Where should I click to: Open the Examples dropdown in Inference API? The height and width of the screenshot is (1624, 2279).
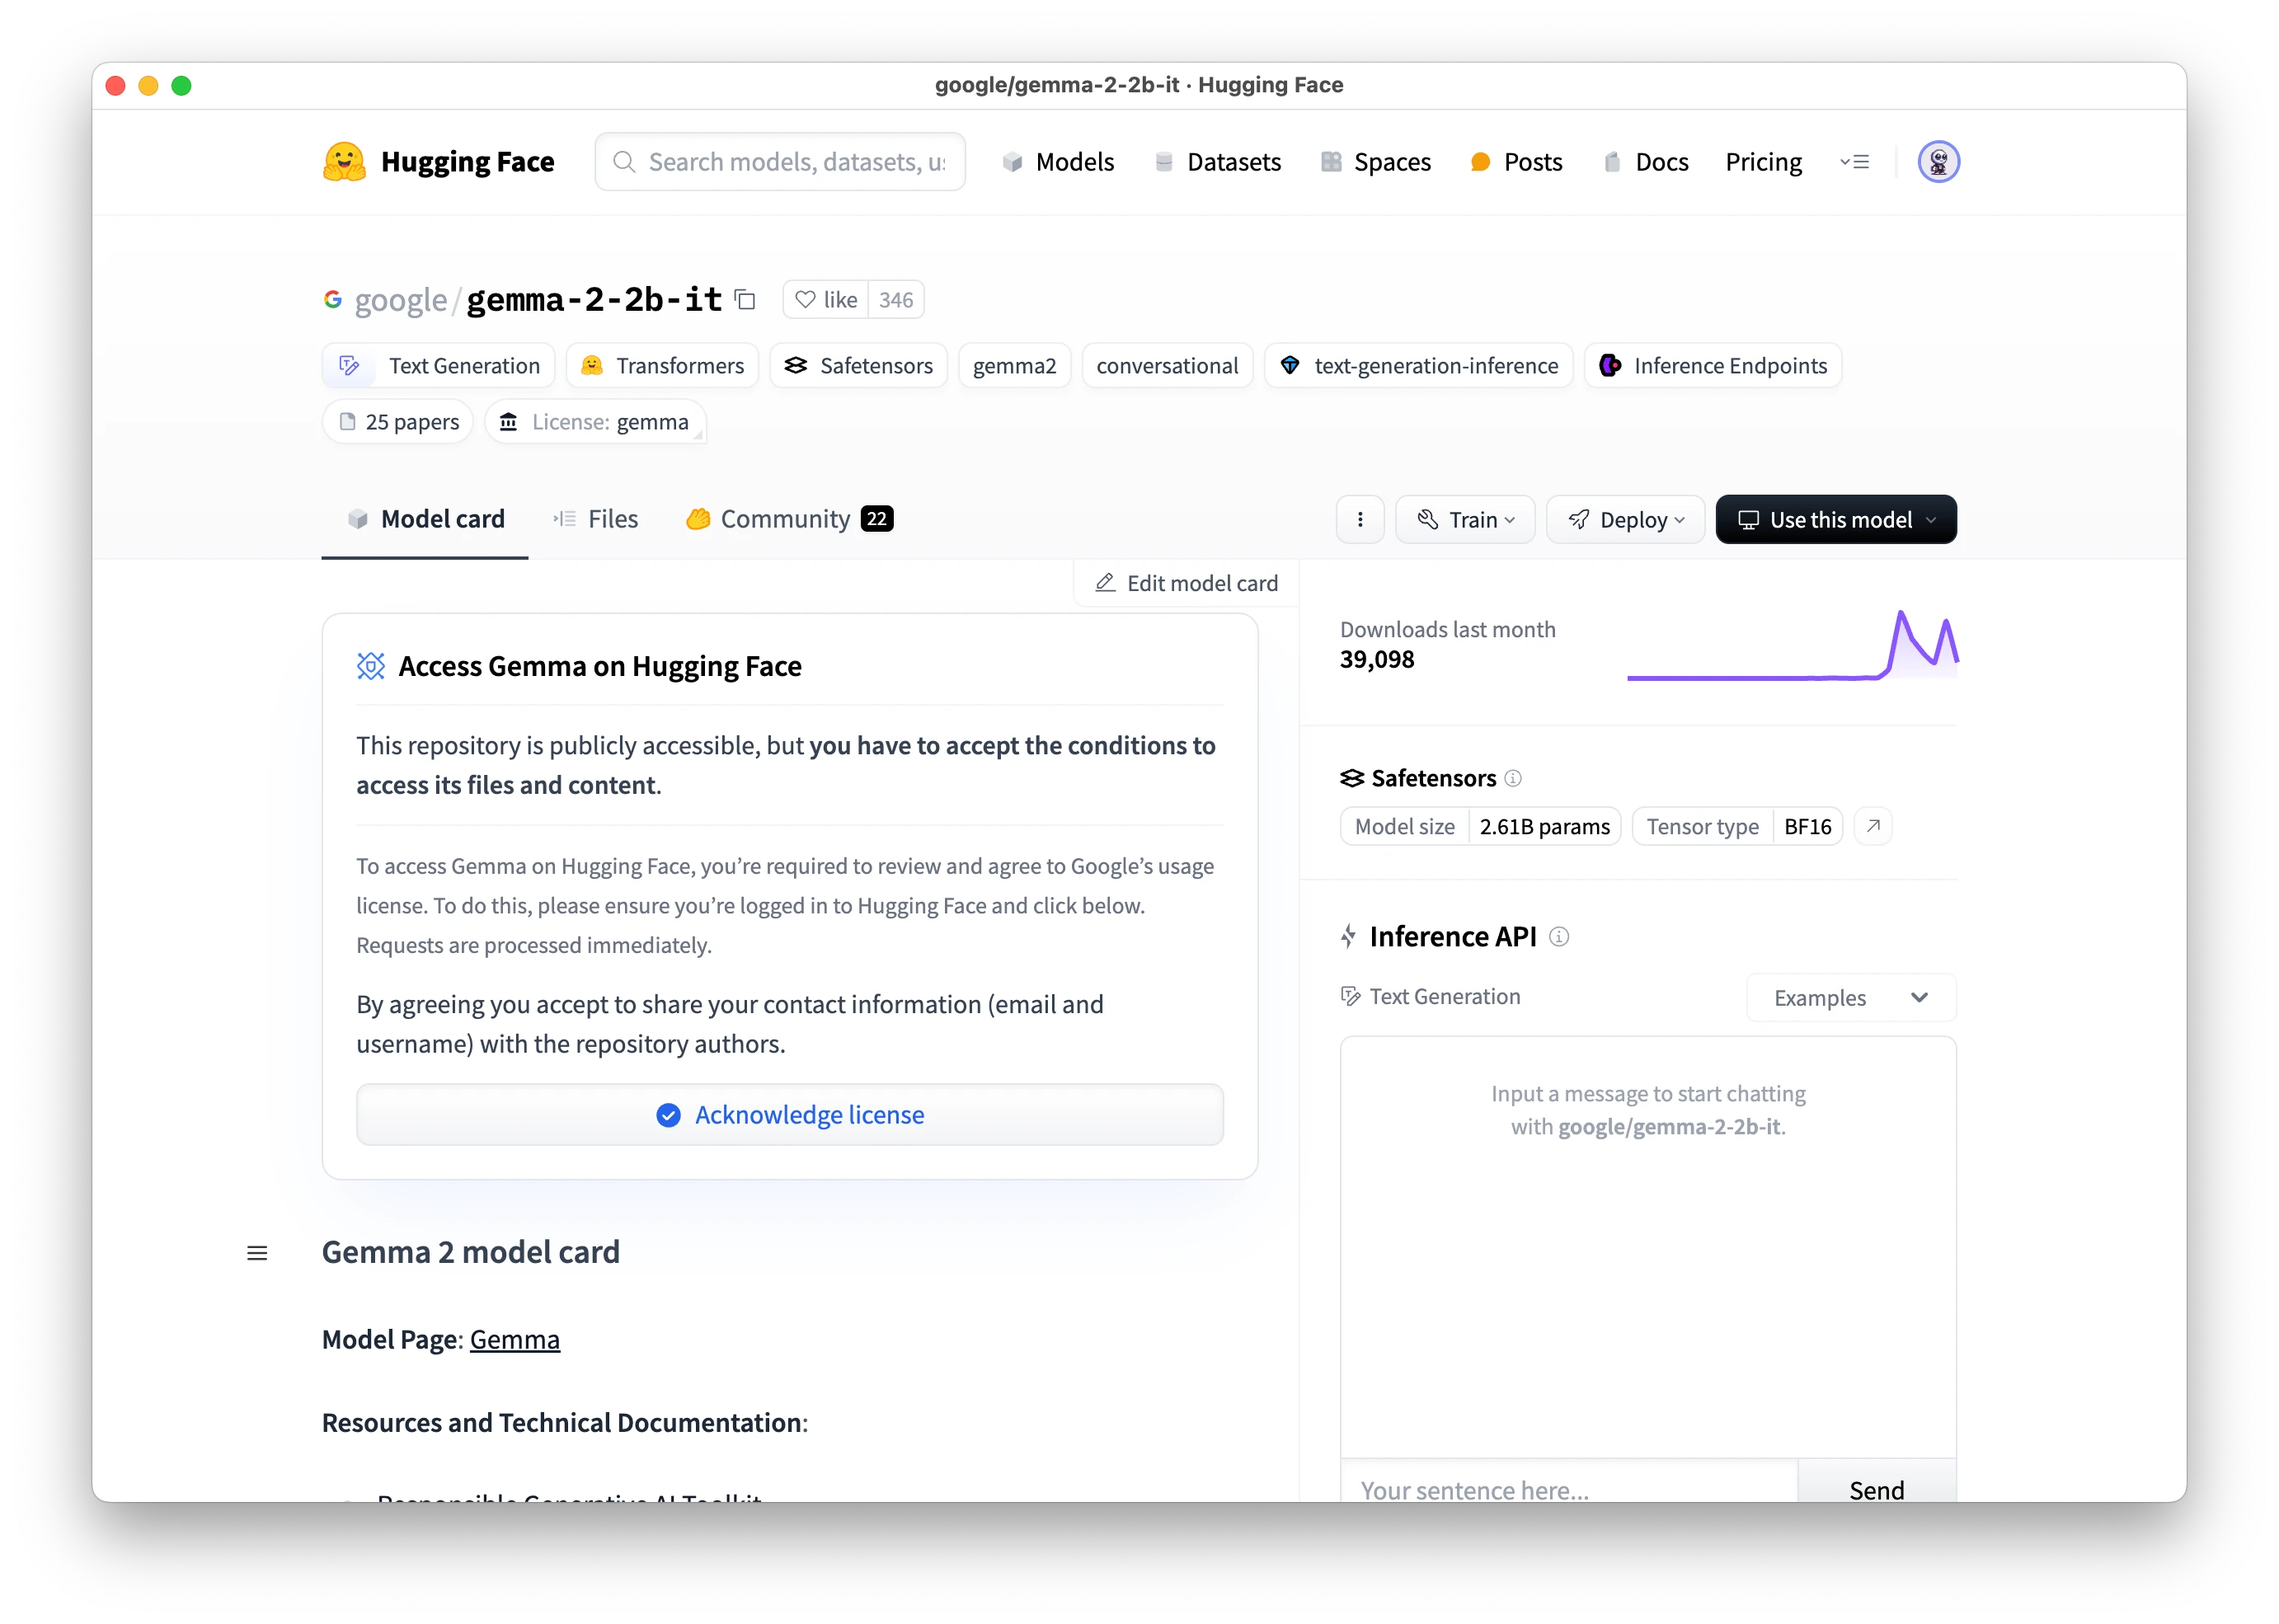(x=1851, y=998)
